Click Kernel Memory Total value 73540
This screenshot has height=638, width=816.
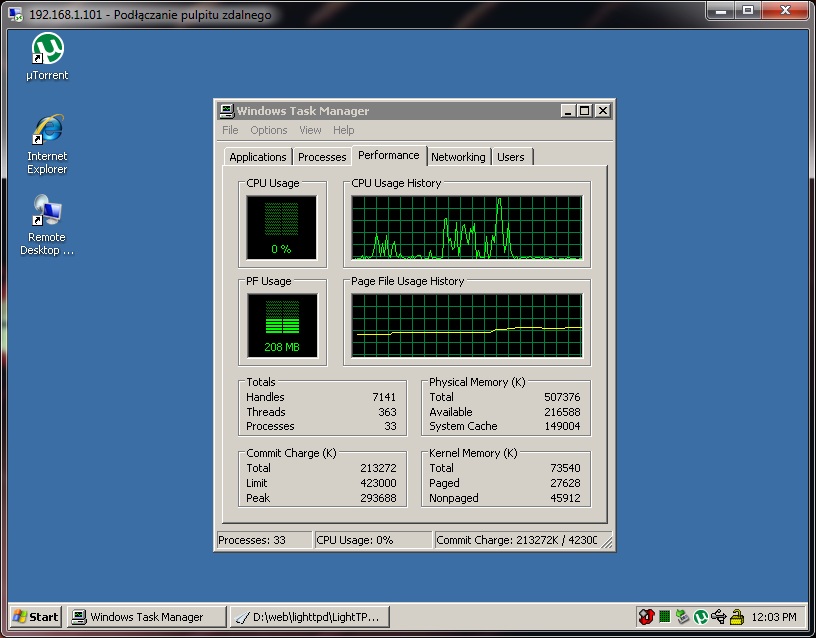coord(565,468)
